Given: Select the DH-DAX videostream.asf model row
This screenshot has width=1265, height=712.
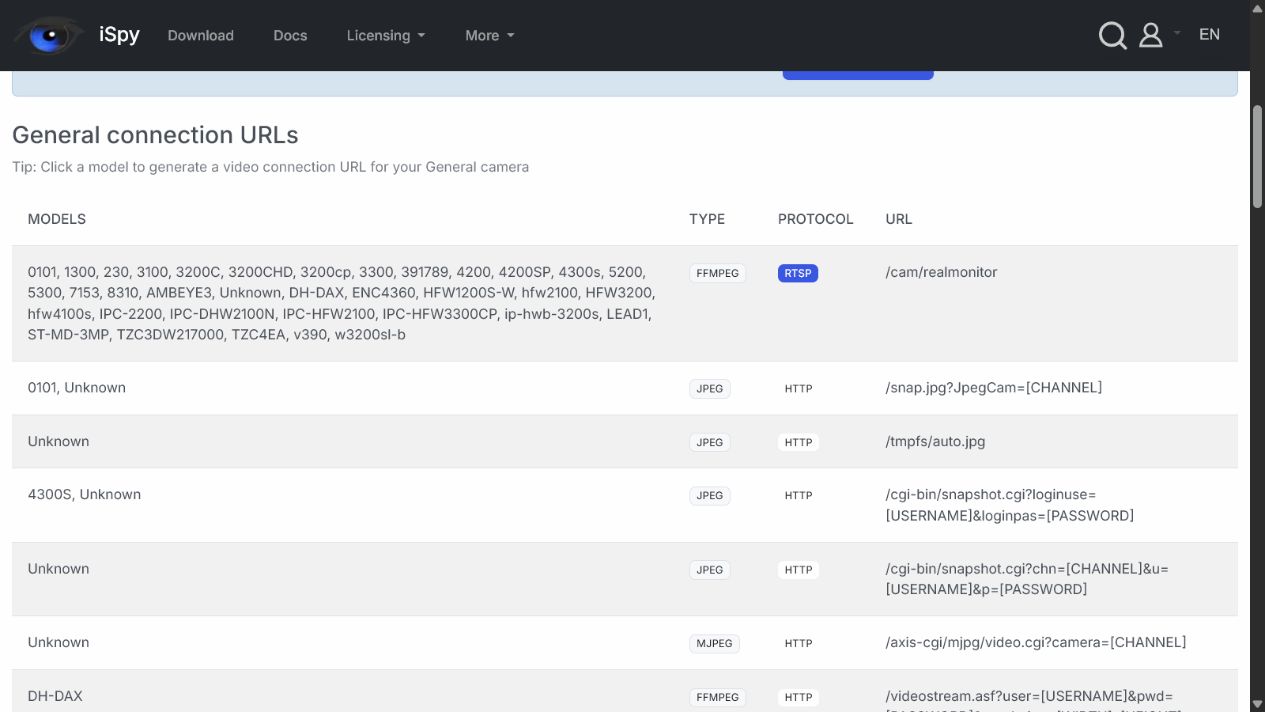Looking at the screenshot, I should [55, 695].
